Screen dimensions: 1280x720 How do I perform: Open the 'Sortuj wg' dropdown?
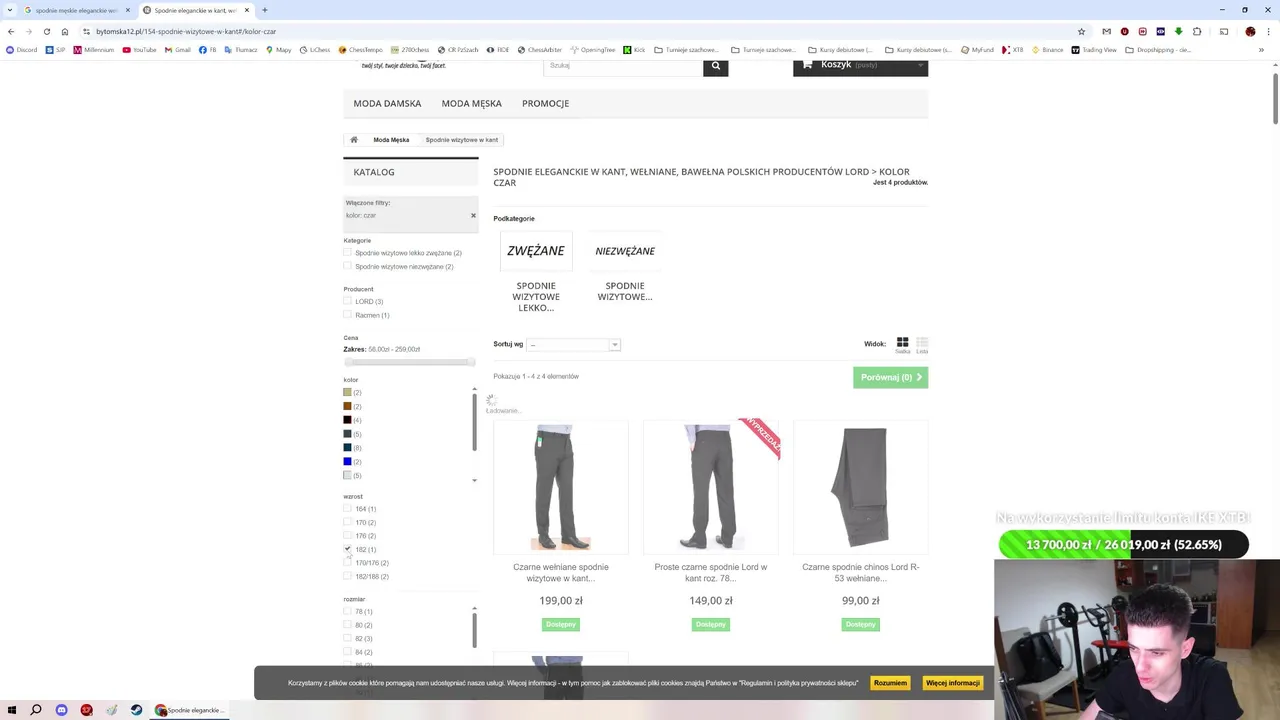(573, 344)
